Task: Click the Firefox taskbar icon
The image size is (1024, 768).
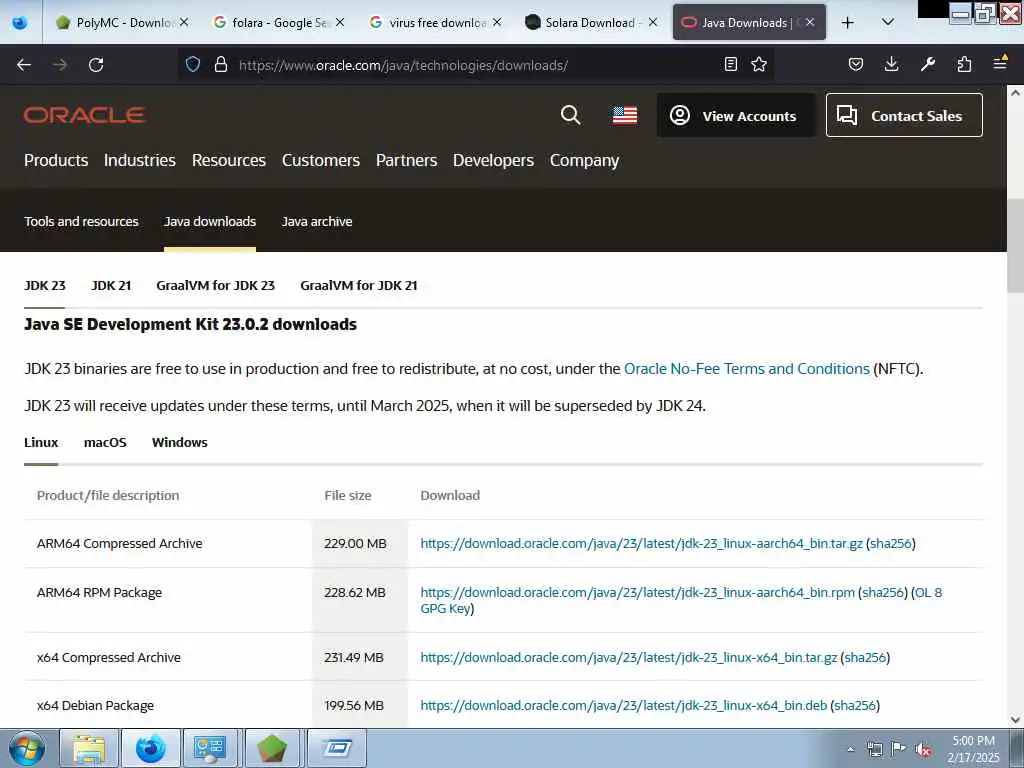Action: tap(150, 748)
